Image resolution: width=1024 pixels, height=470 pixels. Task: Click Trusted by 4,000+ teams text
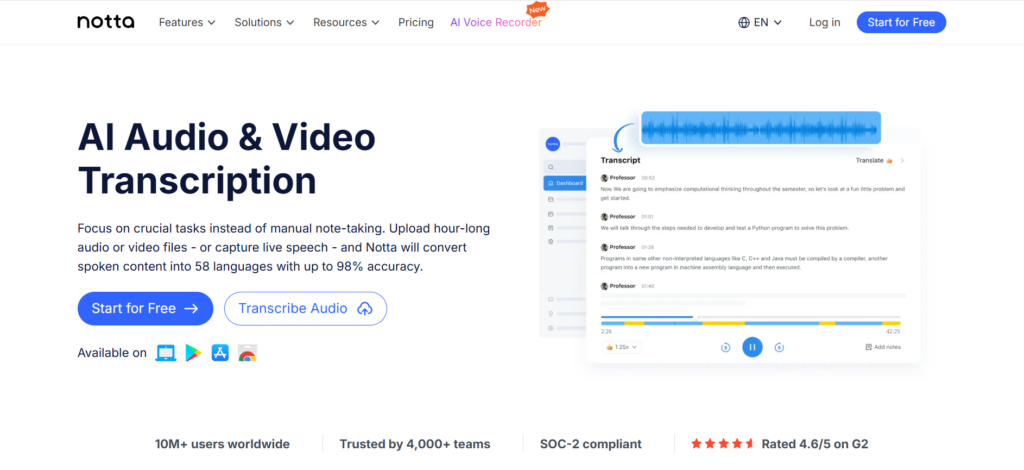point(415,444)
